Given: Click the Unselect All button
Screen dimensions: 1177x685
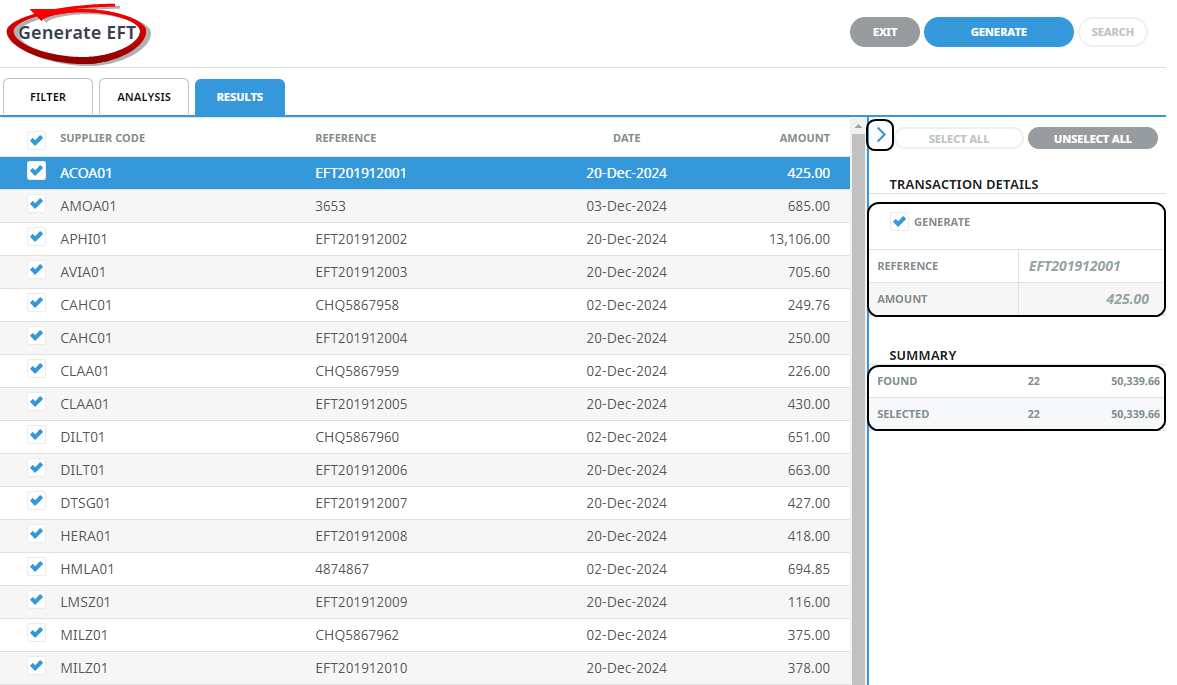Looking at the screenshot, I should tap(1092, 139).
